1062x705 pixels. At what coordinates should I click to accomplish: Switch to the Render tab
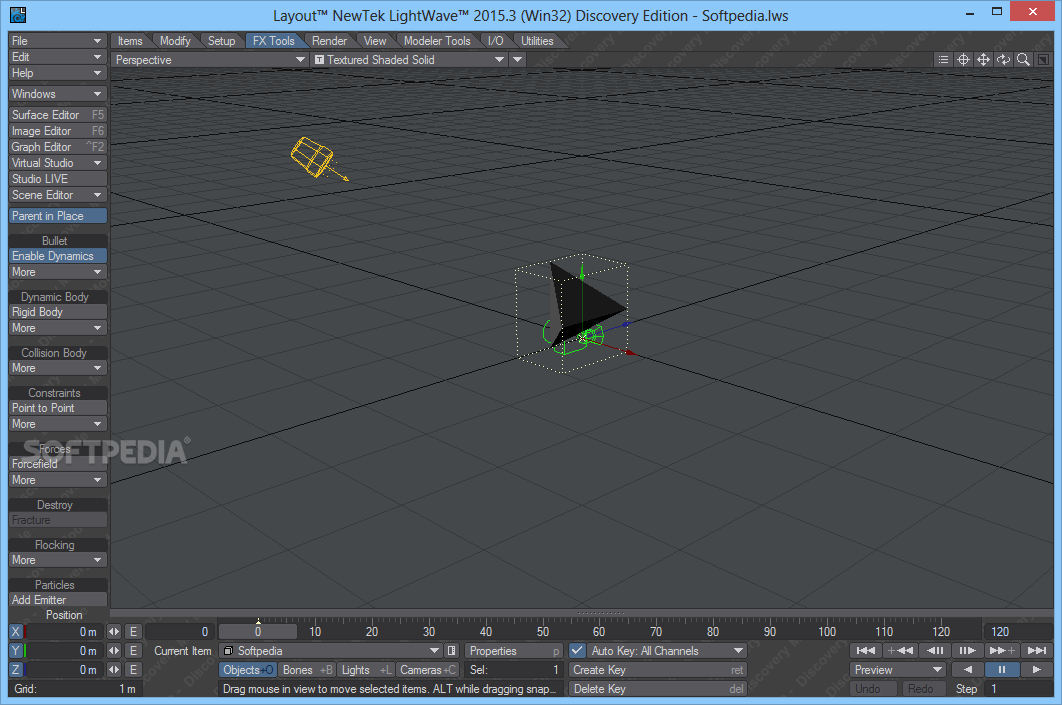pos(329,41)
